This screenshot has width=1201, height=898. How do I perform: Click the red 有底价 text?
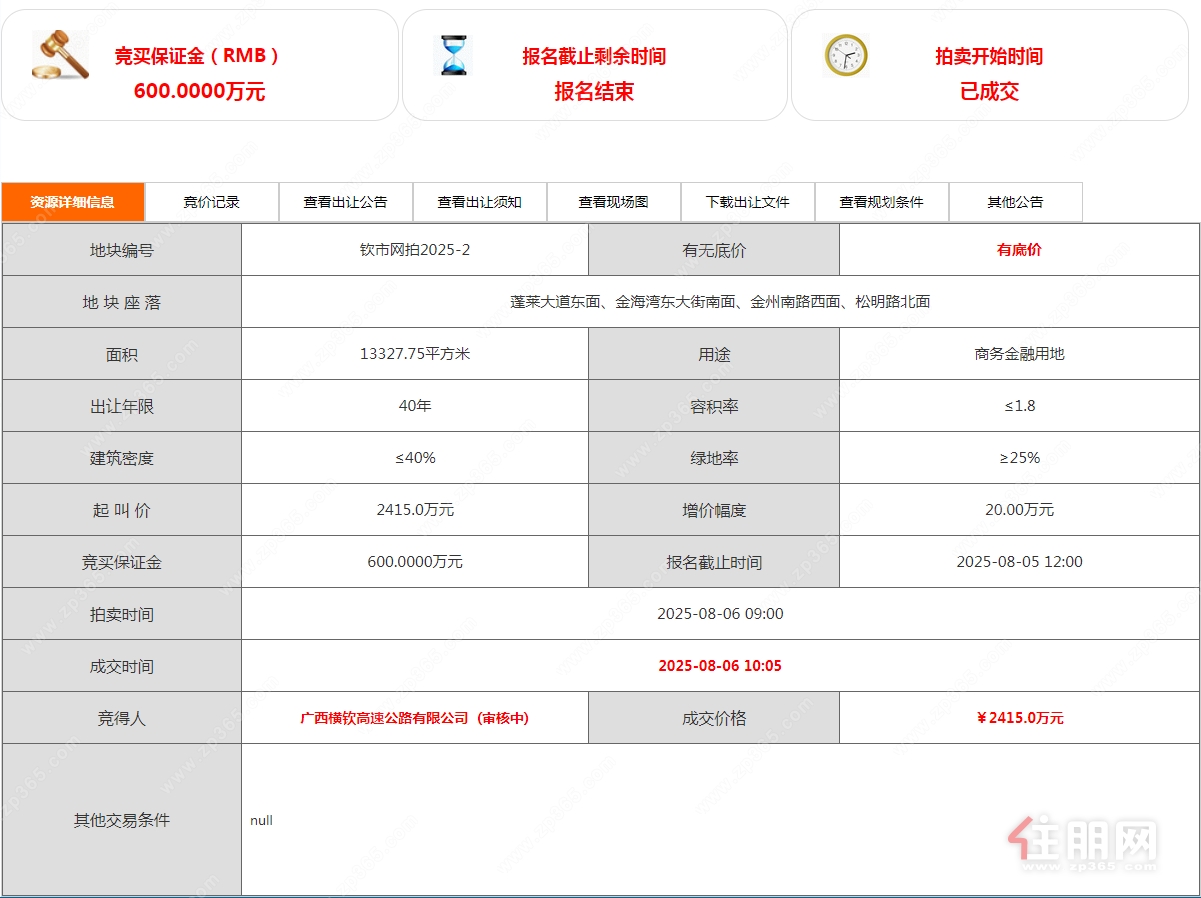1019,250
